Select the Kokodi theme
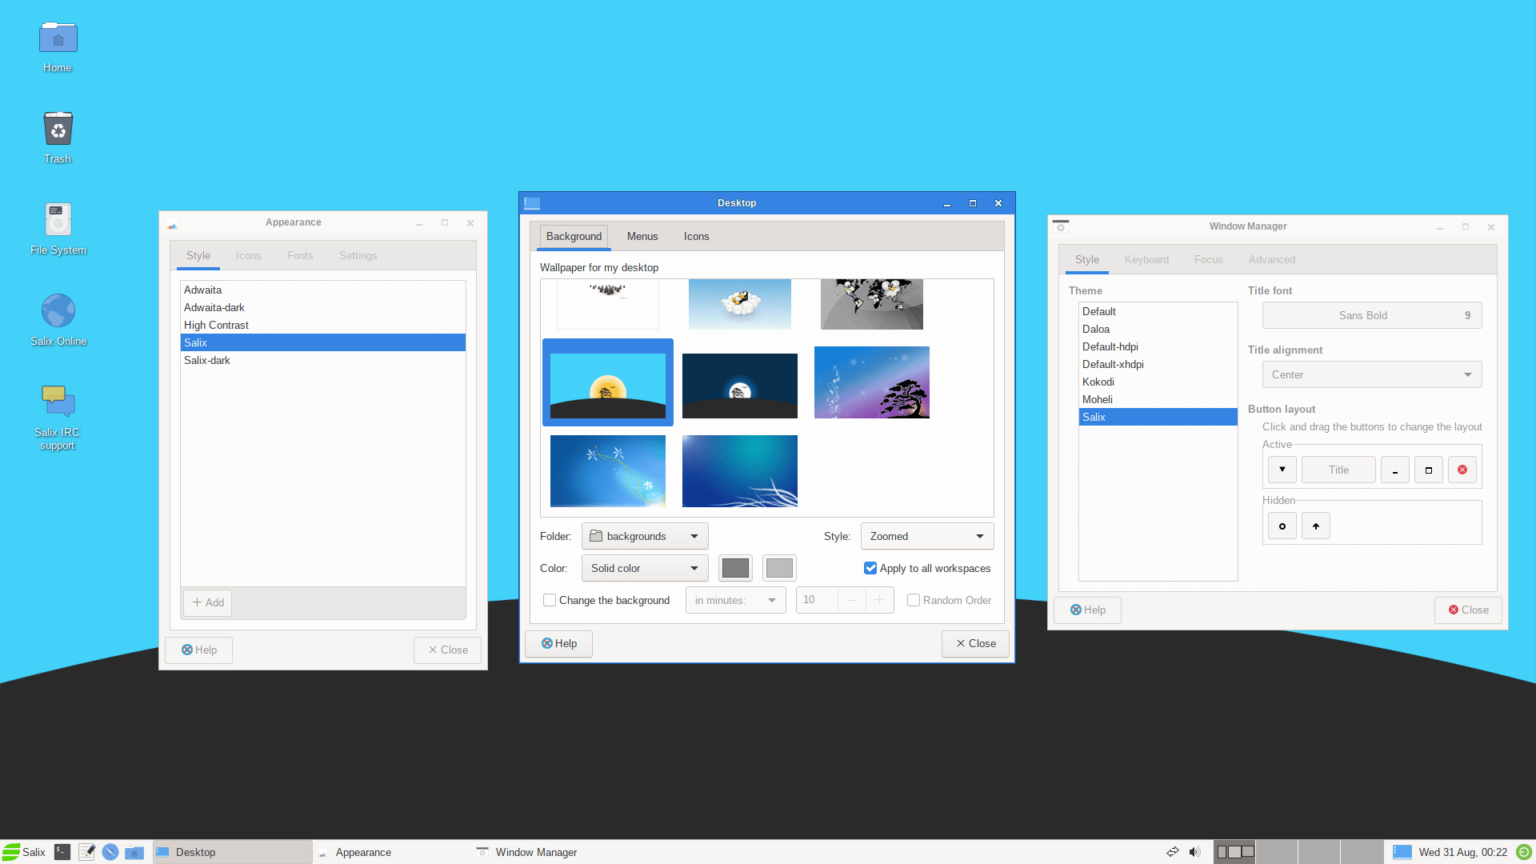 [1098, 381]
